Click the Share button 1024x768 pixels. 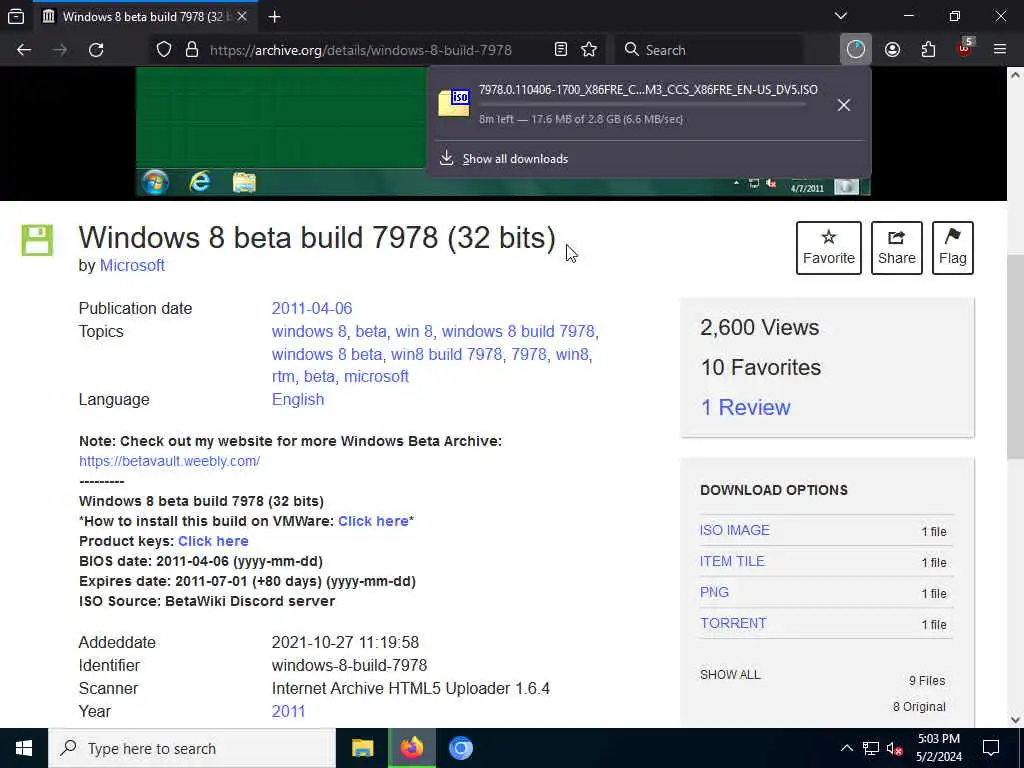(897, 248)
